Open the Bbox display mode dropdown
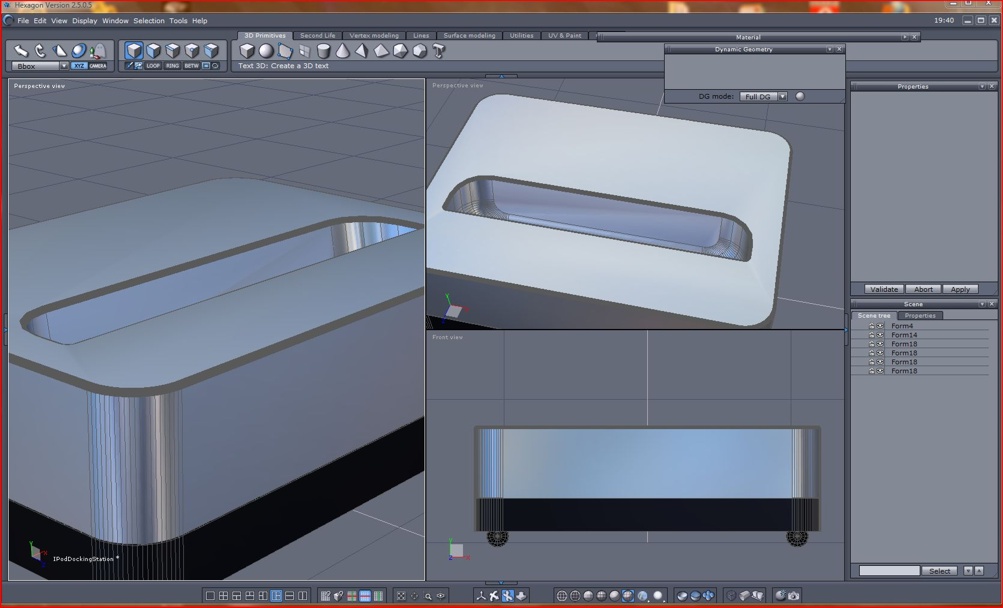This screenshot has height=608, width=1003. [x=64, y=66]
